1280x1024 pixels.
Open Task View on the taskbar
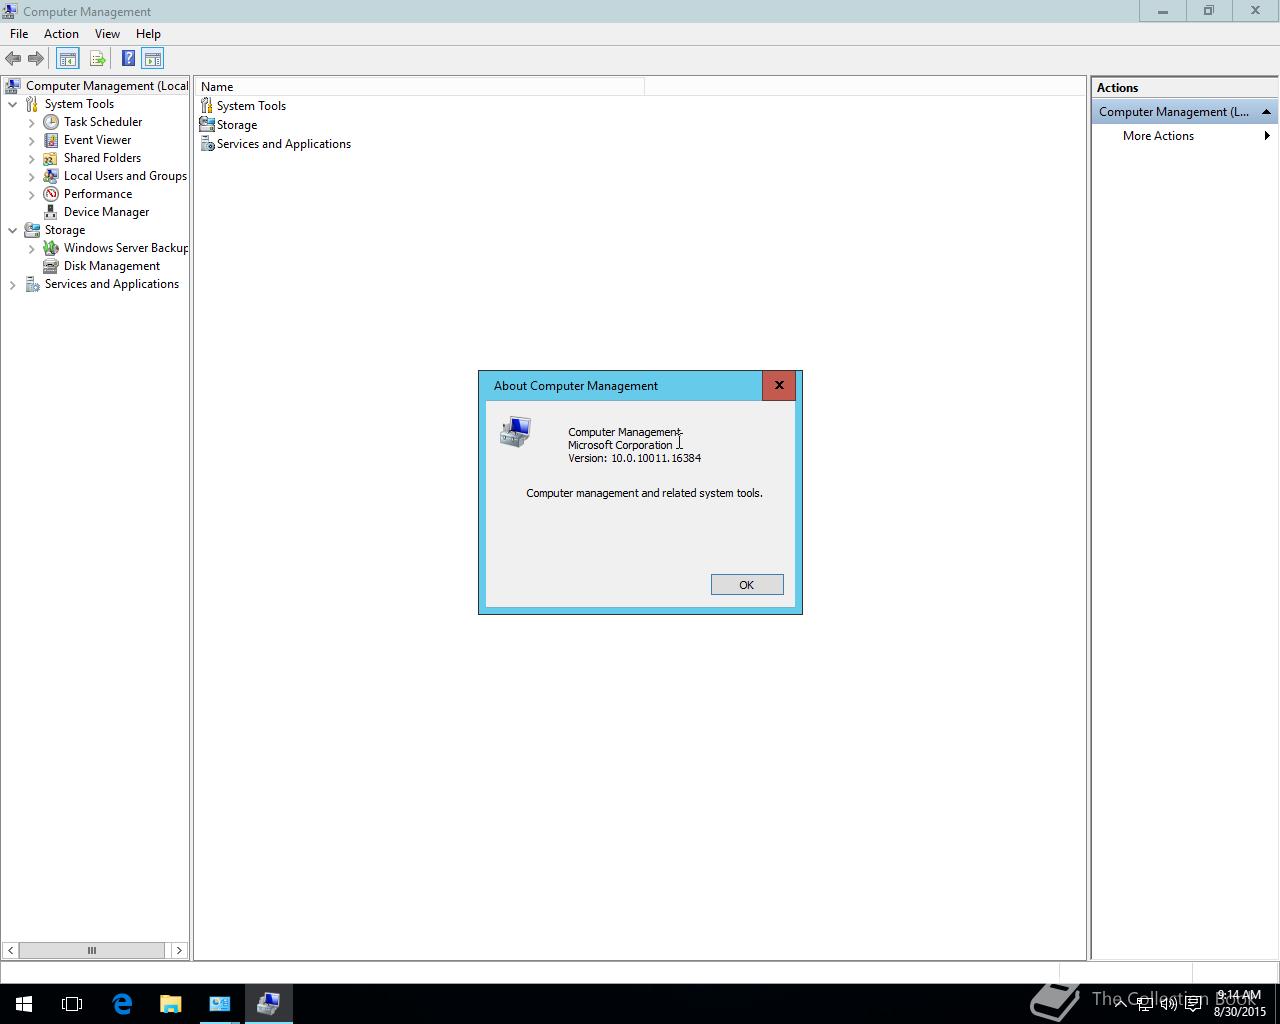[x=72, y=1004]
